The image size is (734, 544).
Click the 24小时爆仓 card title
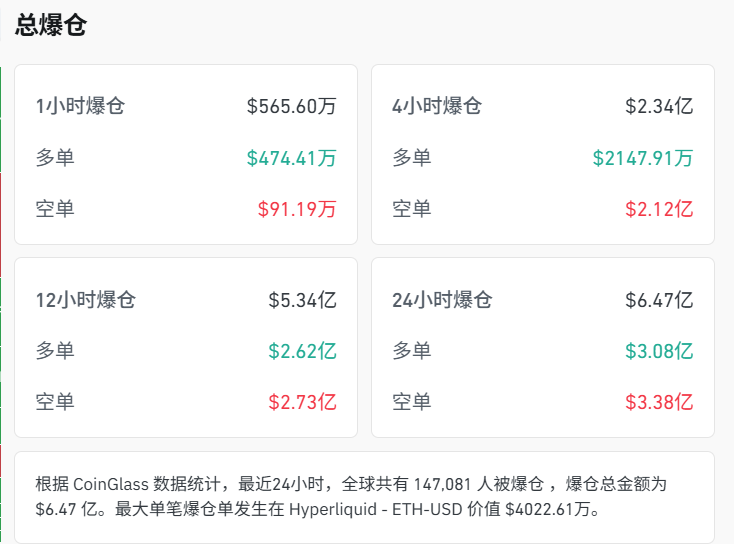pyautogui.click(x=442, y=300)
